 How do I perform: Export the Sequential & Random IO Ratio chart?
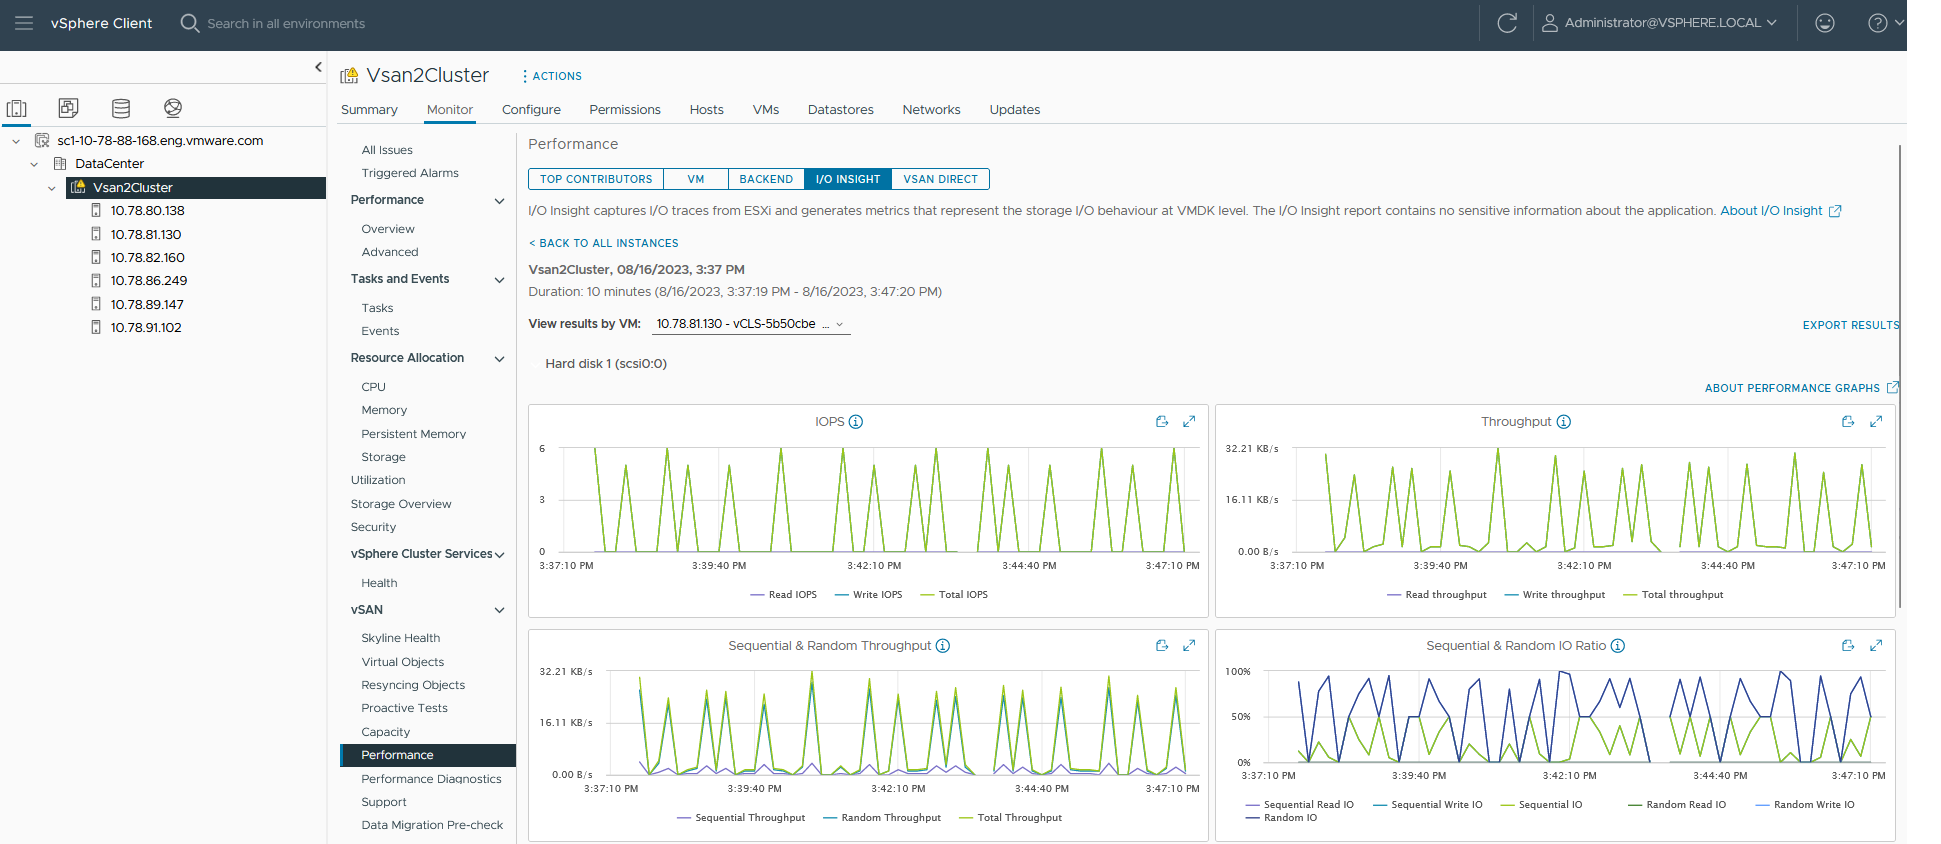[x=1848, y=646]
